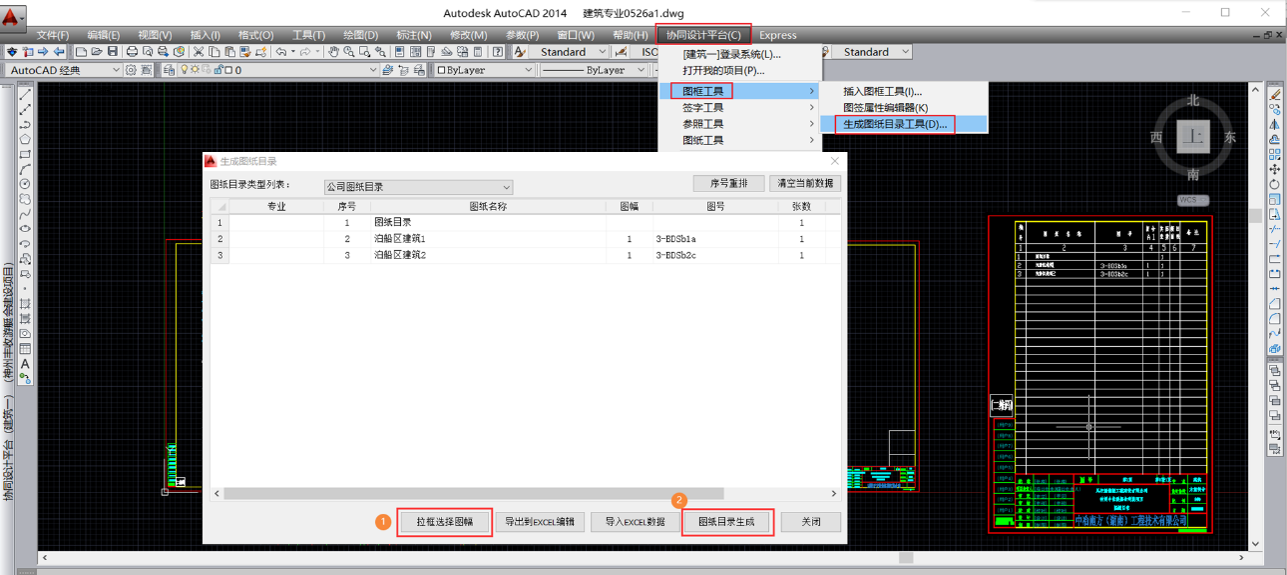Open the 公司图纸目录 type dropdown
This screenshot has height=575, width=1287.
tap(418, 187)
